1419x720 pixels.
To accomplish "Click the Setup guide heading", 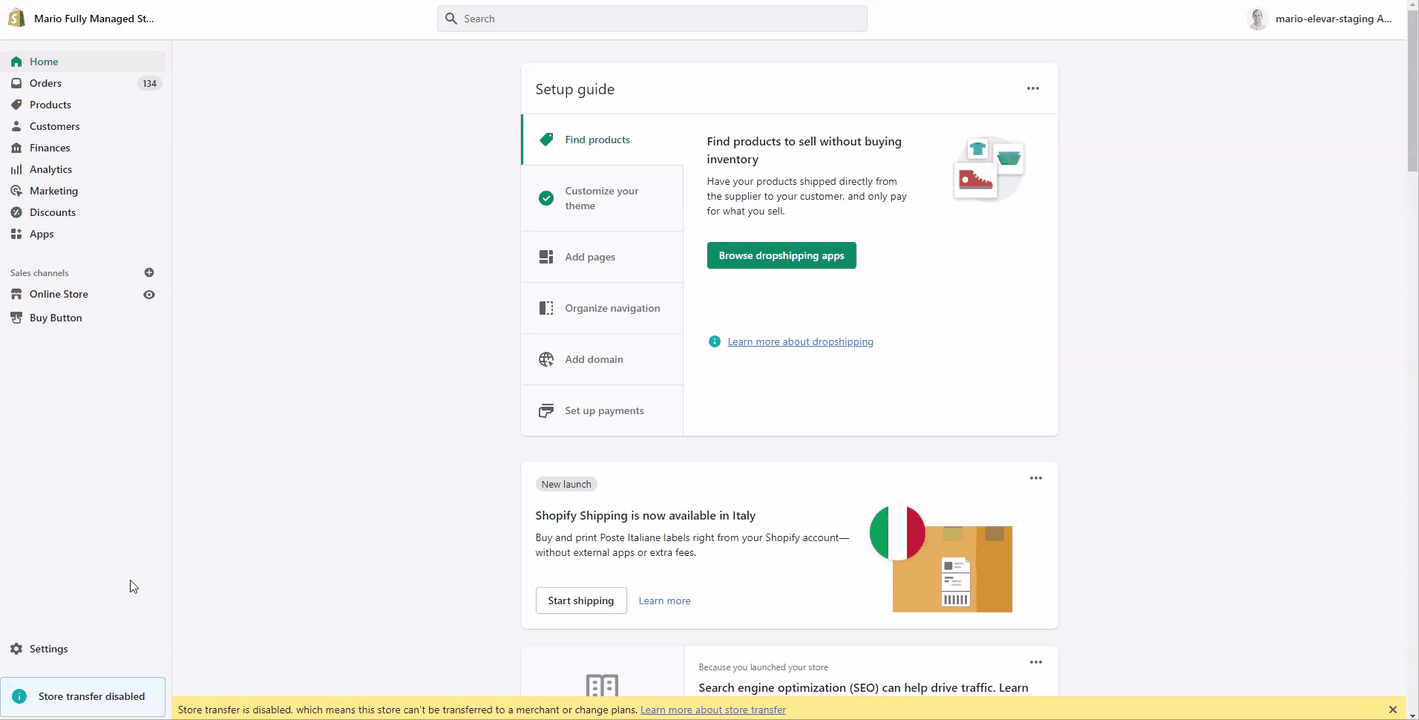I will (575, 89).
